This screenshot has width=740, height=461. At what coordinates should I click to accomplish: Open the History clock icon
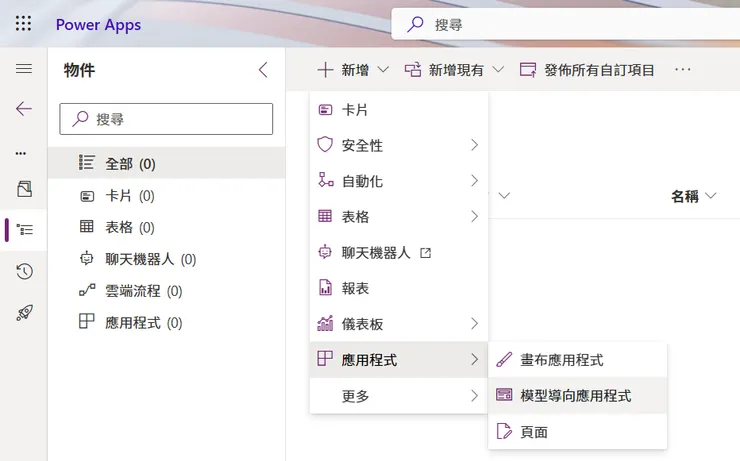(25, 271)
